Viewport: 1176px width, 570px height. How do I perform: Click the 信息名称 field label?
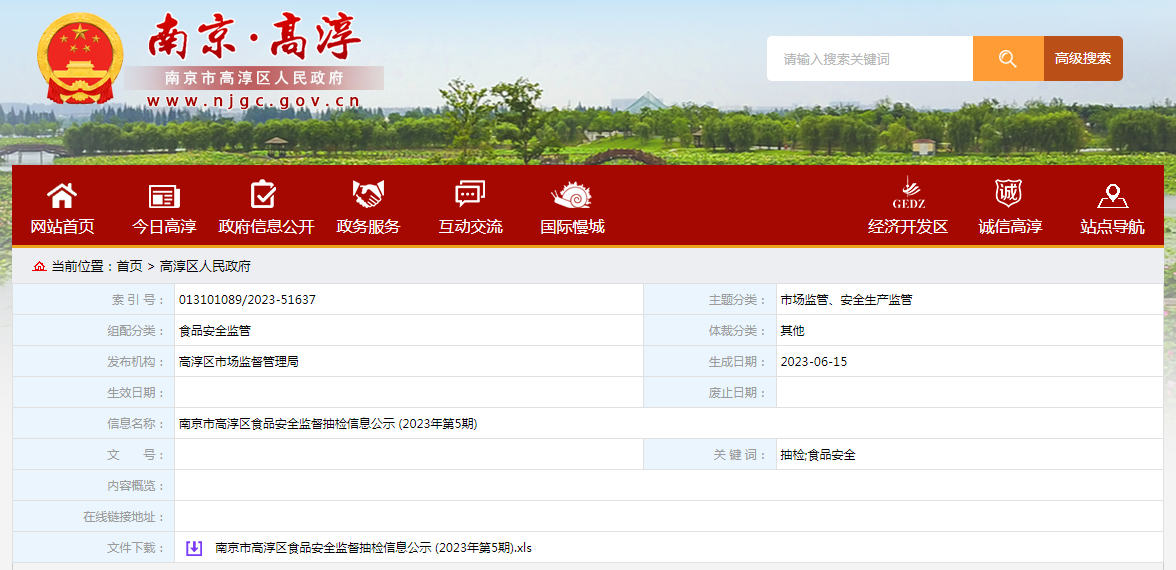point(136,424)
